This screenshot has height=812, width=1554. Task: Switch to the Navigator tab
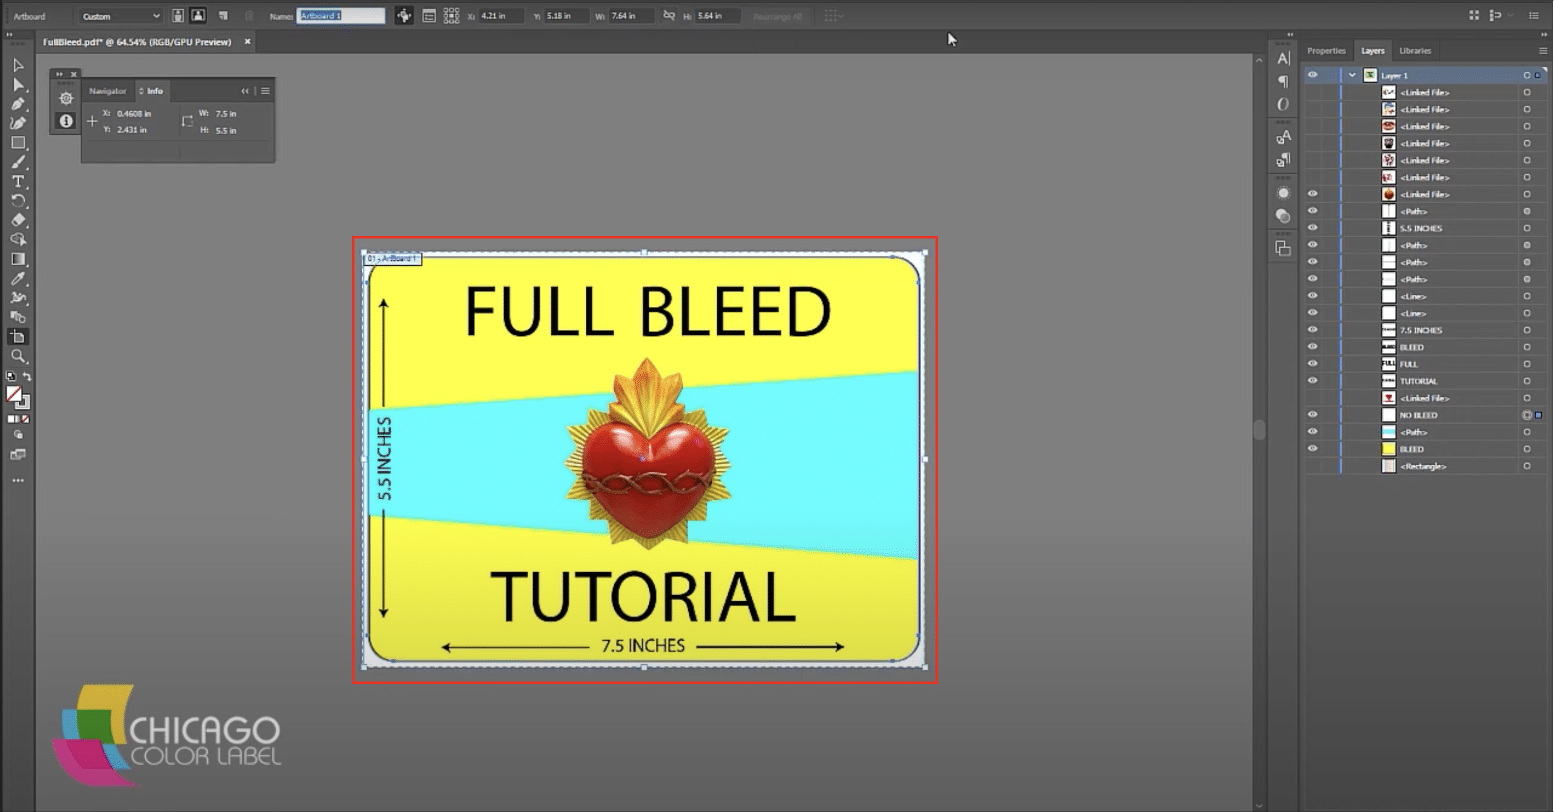[x=108, y=91]
